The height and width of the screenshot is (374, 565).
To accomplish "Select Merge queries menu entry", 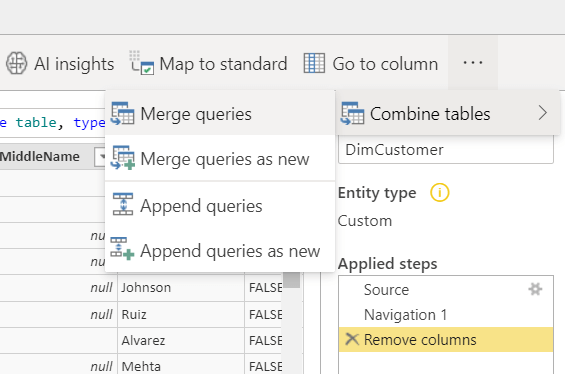I will point(220,114).
